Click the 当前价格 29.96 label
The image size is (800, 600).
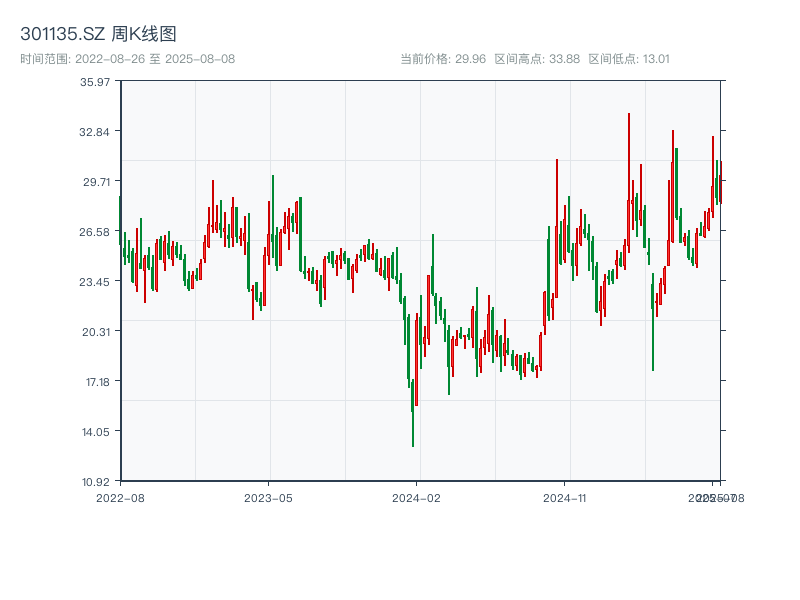click(x=442, y=59)
